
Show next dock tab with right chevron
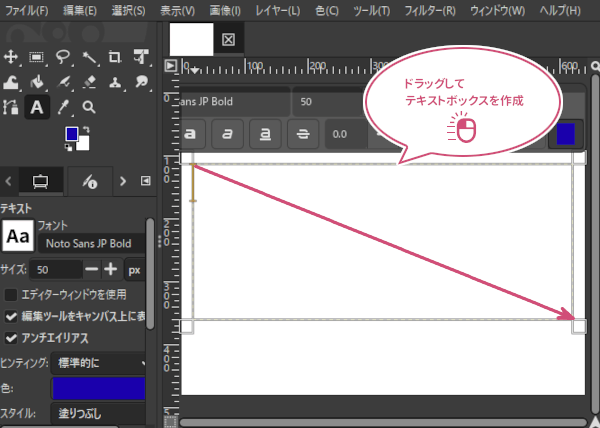point(122,181)
